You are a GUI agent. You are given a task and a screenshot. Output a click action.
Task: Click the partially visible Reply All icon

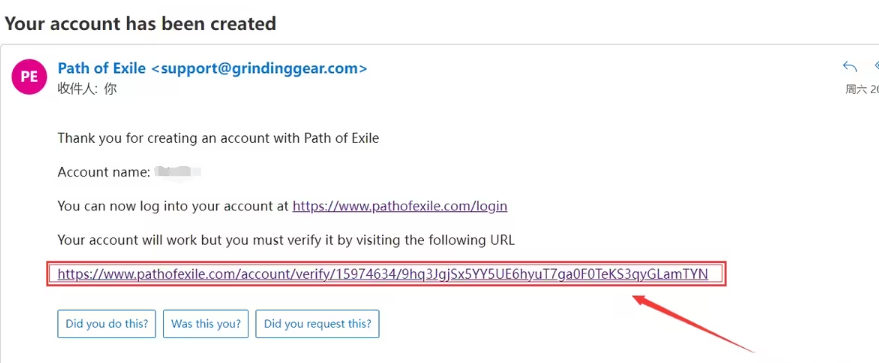(876, 67)
